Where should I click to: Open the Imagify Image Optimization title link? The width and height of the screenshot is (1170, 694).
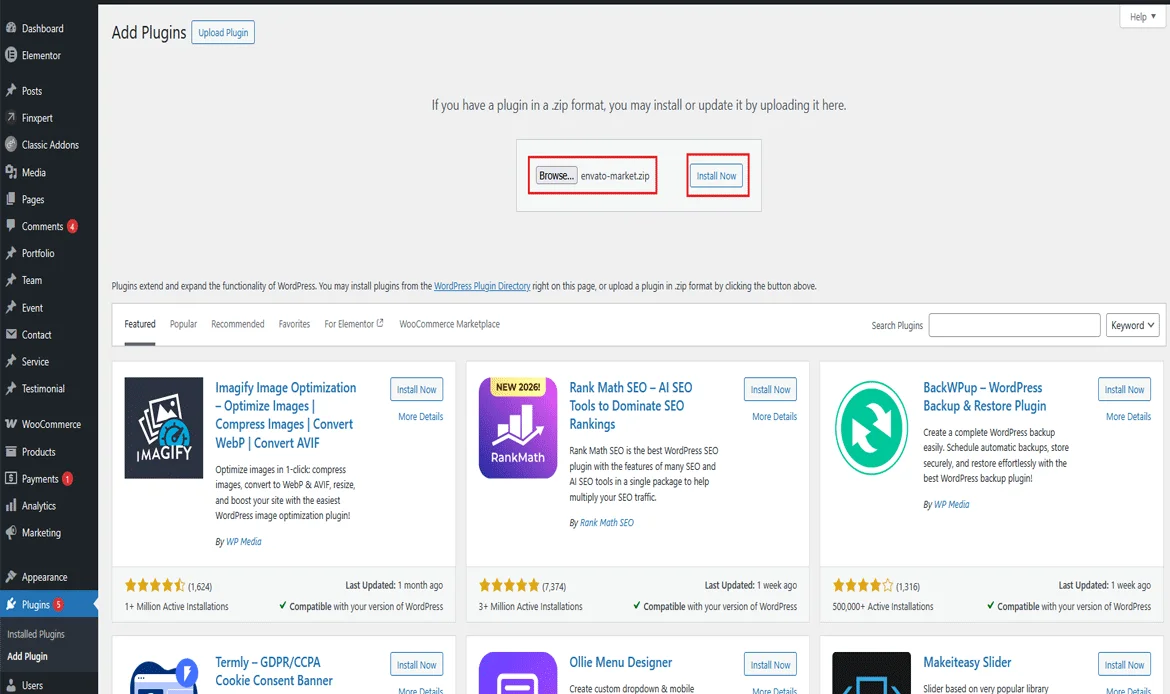pos(286,415)
